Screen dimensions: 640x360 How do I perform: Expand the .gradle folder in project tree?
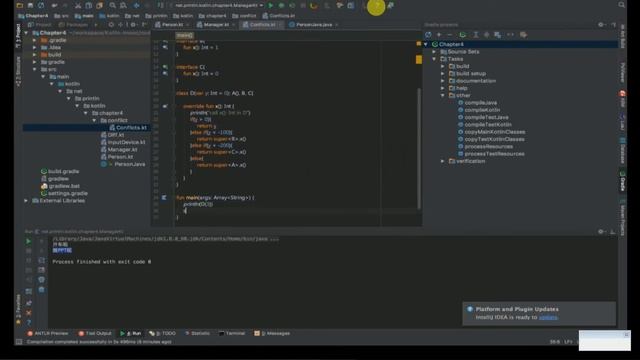35,40
